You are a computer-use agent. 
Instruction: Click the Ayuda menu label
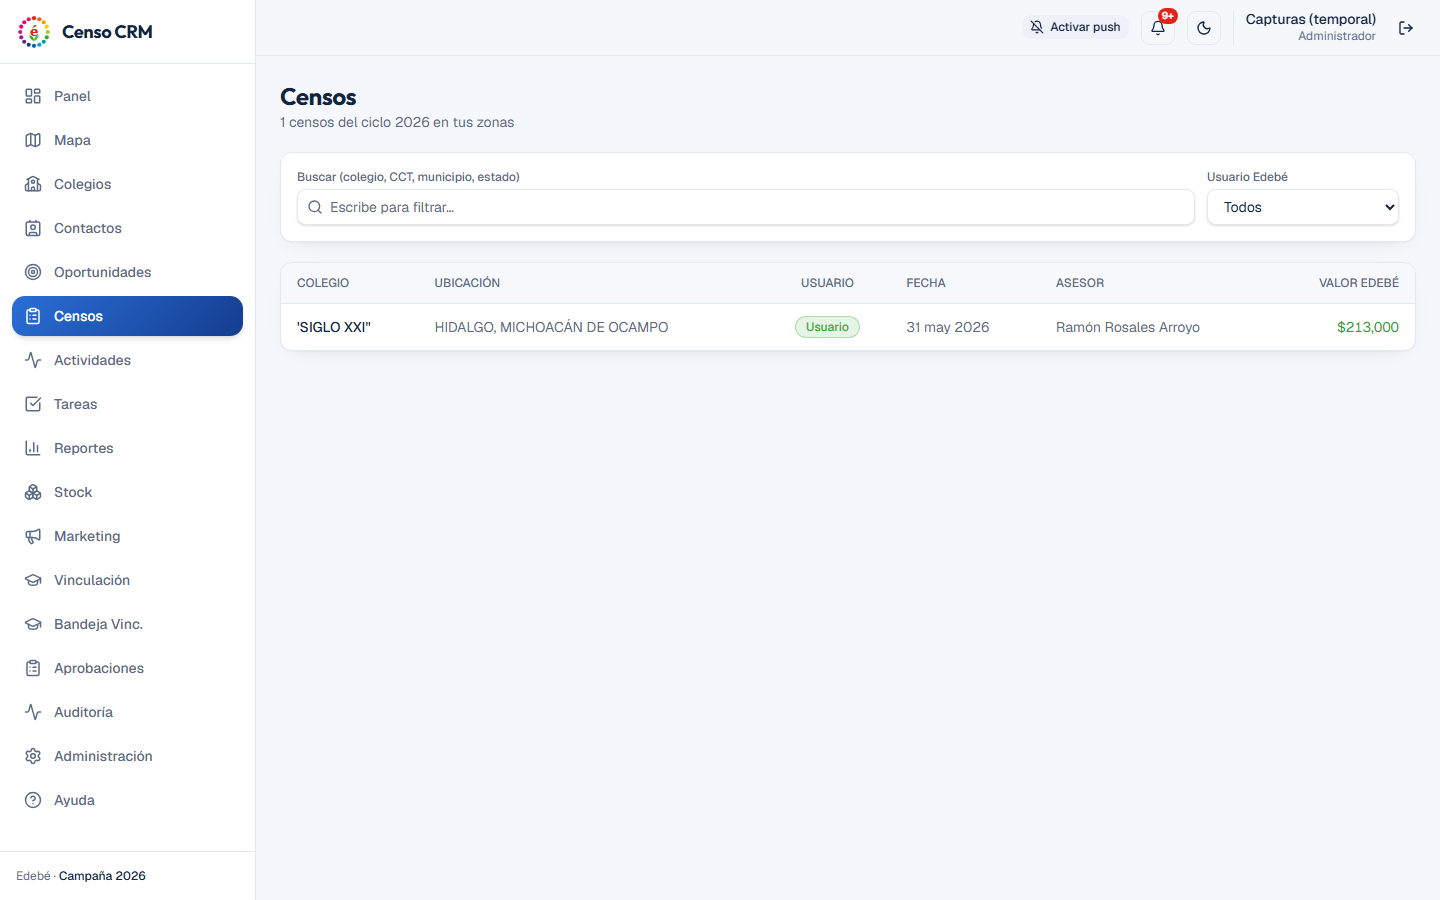(74, 800)
